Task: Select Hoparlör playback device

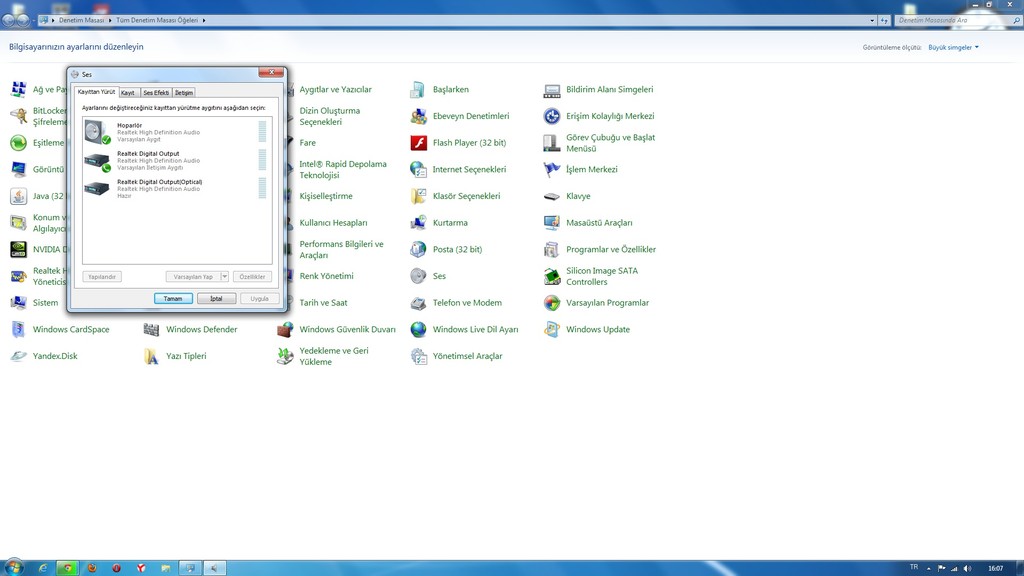Action: (176, 132)
